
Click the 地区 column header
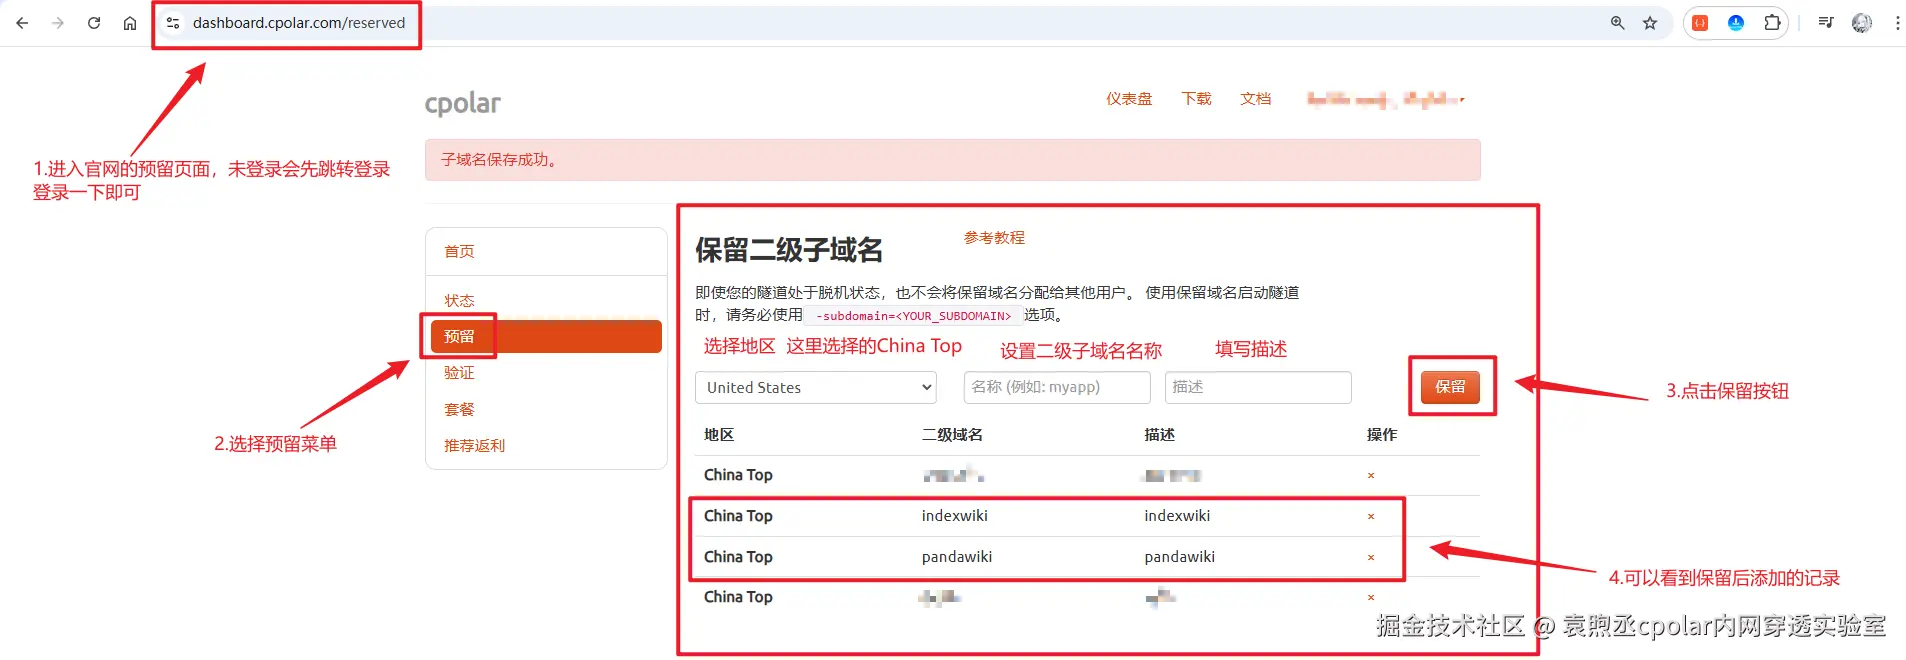point(719,435)
